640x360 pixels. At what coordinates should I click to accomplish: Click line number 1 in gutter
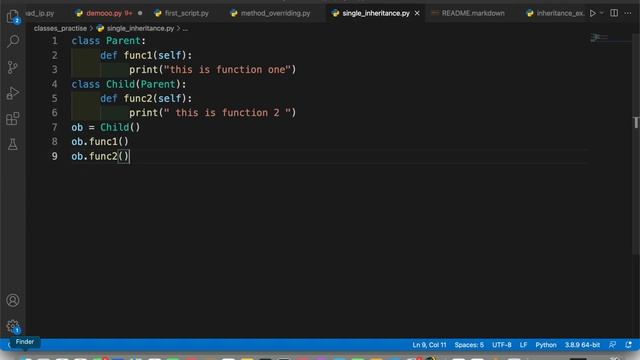pos(54,41)
